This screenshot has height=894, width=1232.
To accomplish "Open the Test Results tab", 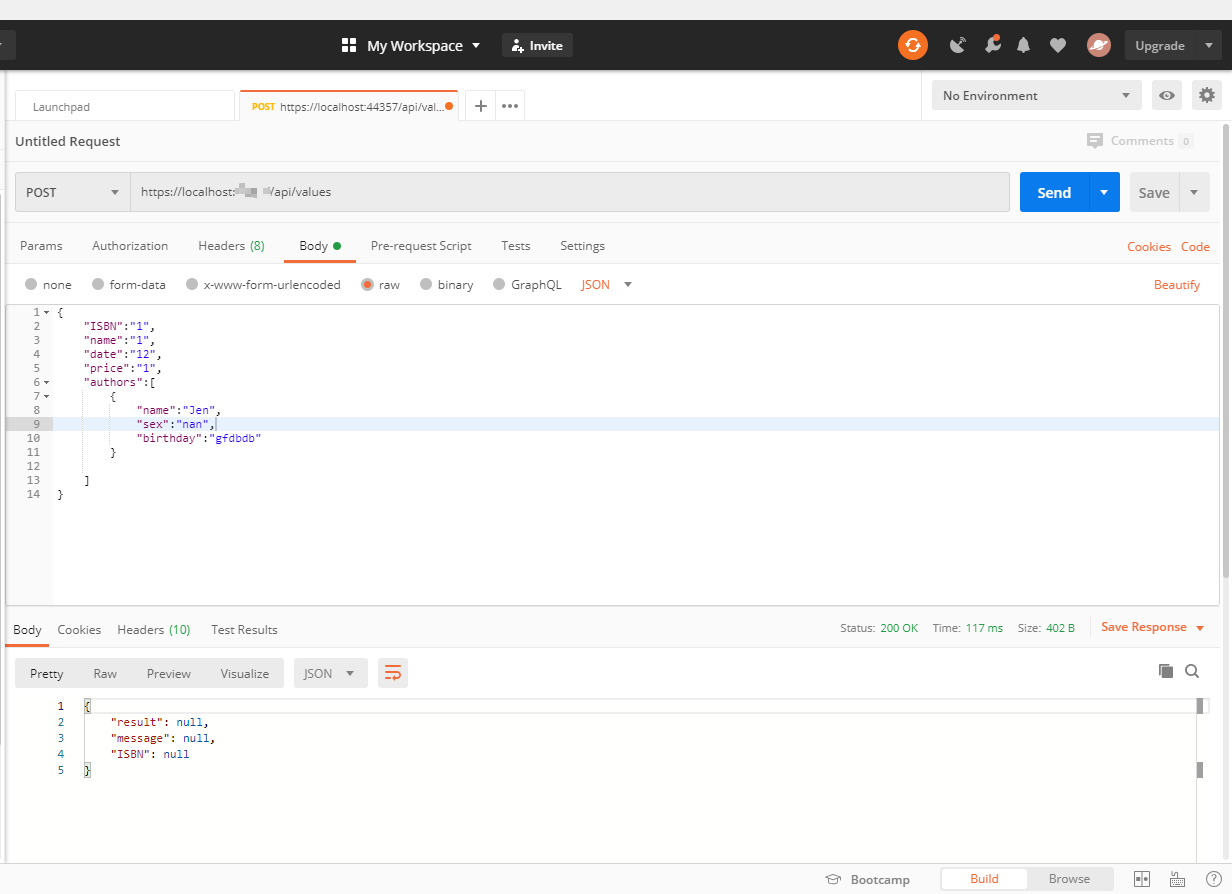I will pyautogui.click(x=244, y=629).
